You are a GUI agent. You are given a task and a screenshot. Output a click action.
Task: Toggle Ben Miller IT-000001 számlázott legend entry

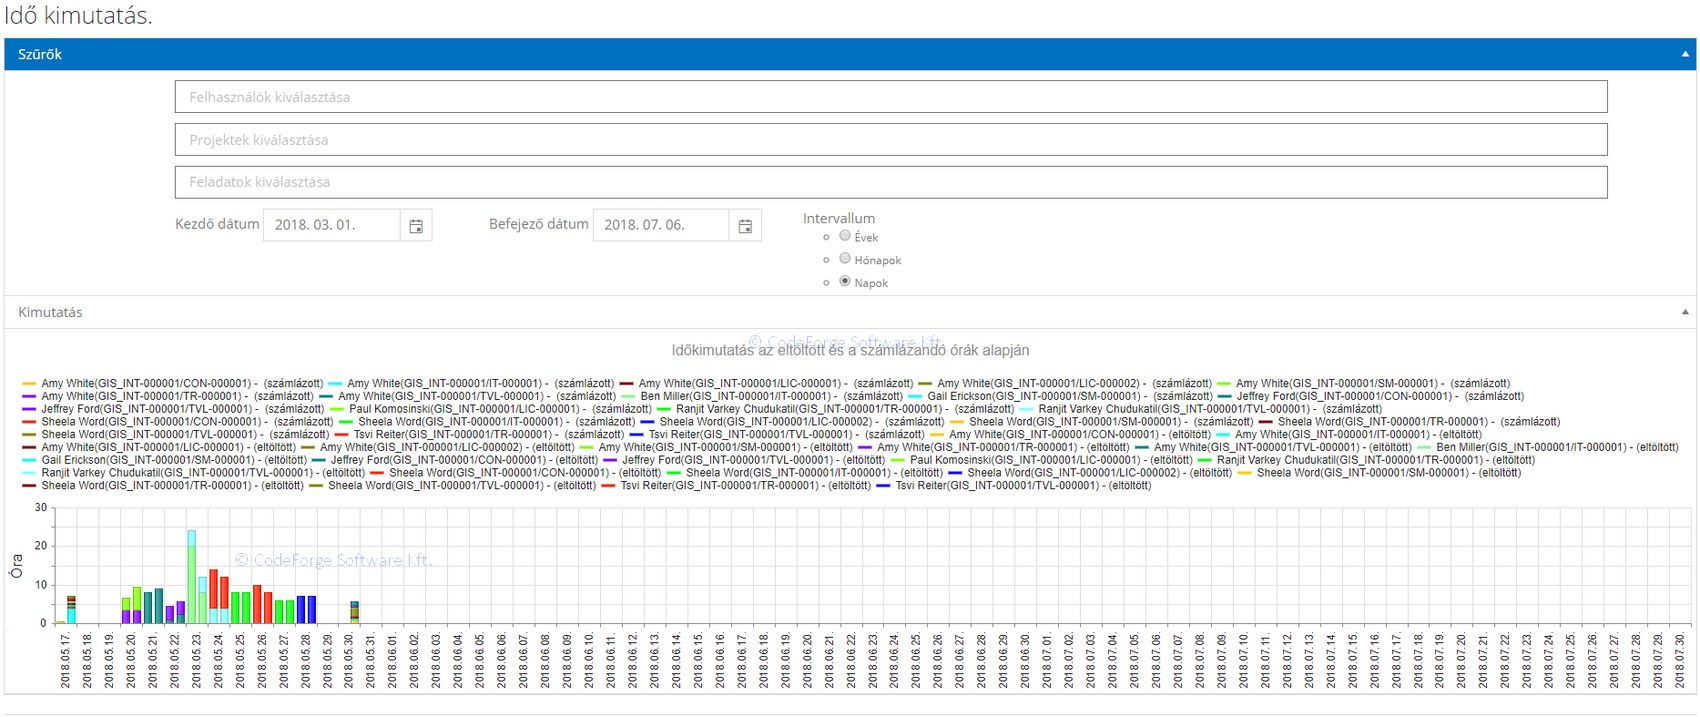pyautogui.click(x=735, y=397)
